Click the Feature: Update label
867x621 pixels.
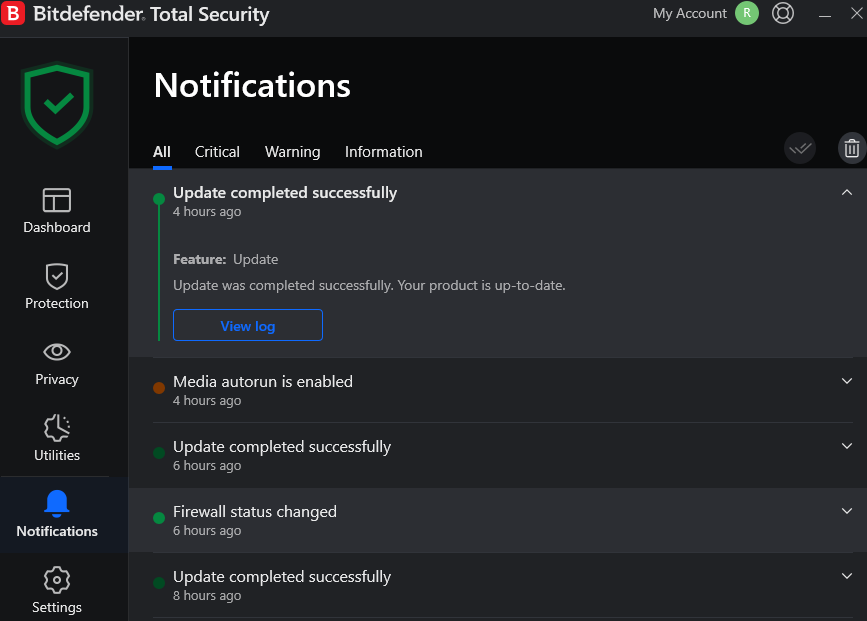pyautogui.click(x=226, y=259)
